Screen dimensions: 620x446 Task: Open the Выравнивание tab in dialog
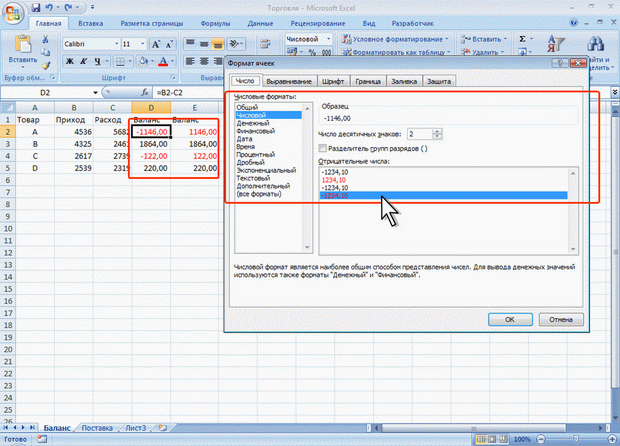click(x=289, y=81)
